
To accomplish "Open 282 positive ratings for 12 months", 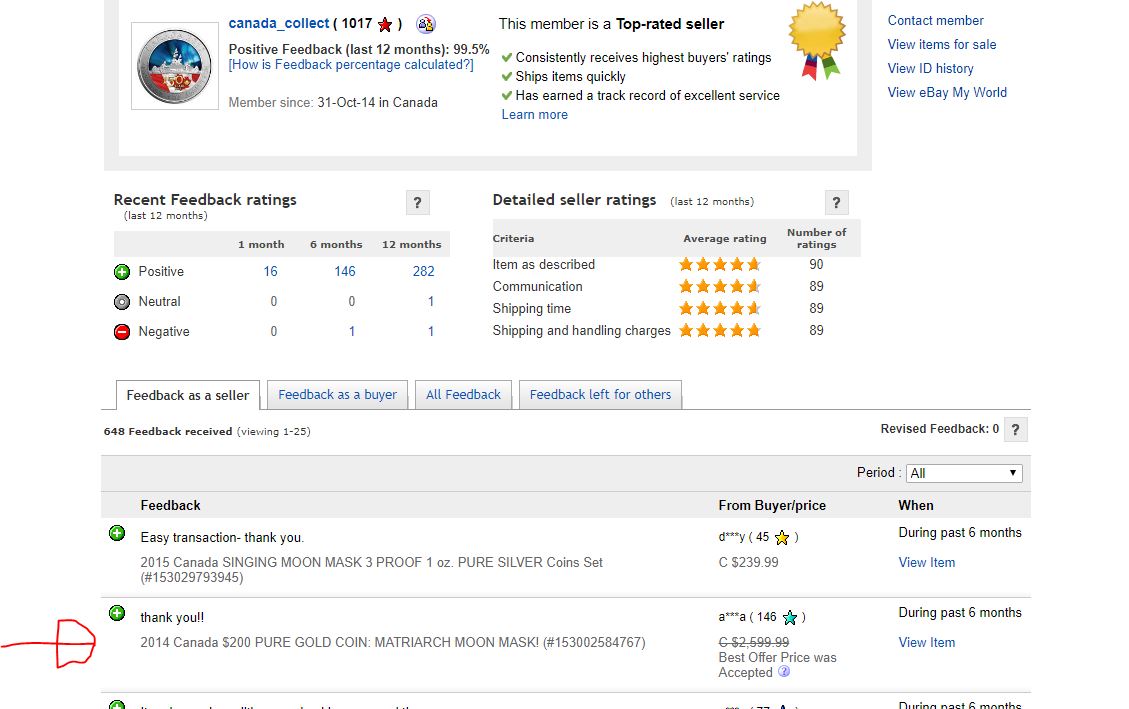I will [423, 271].
